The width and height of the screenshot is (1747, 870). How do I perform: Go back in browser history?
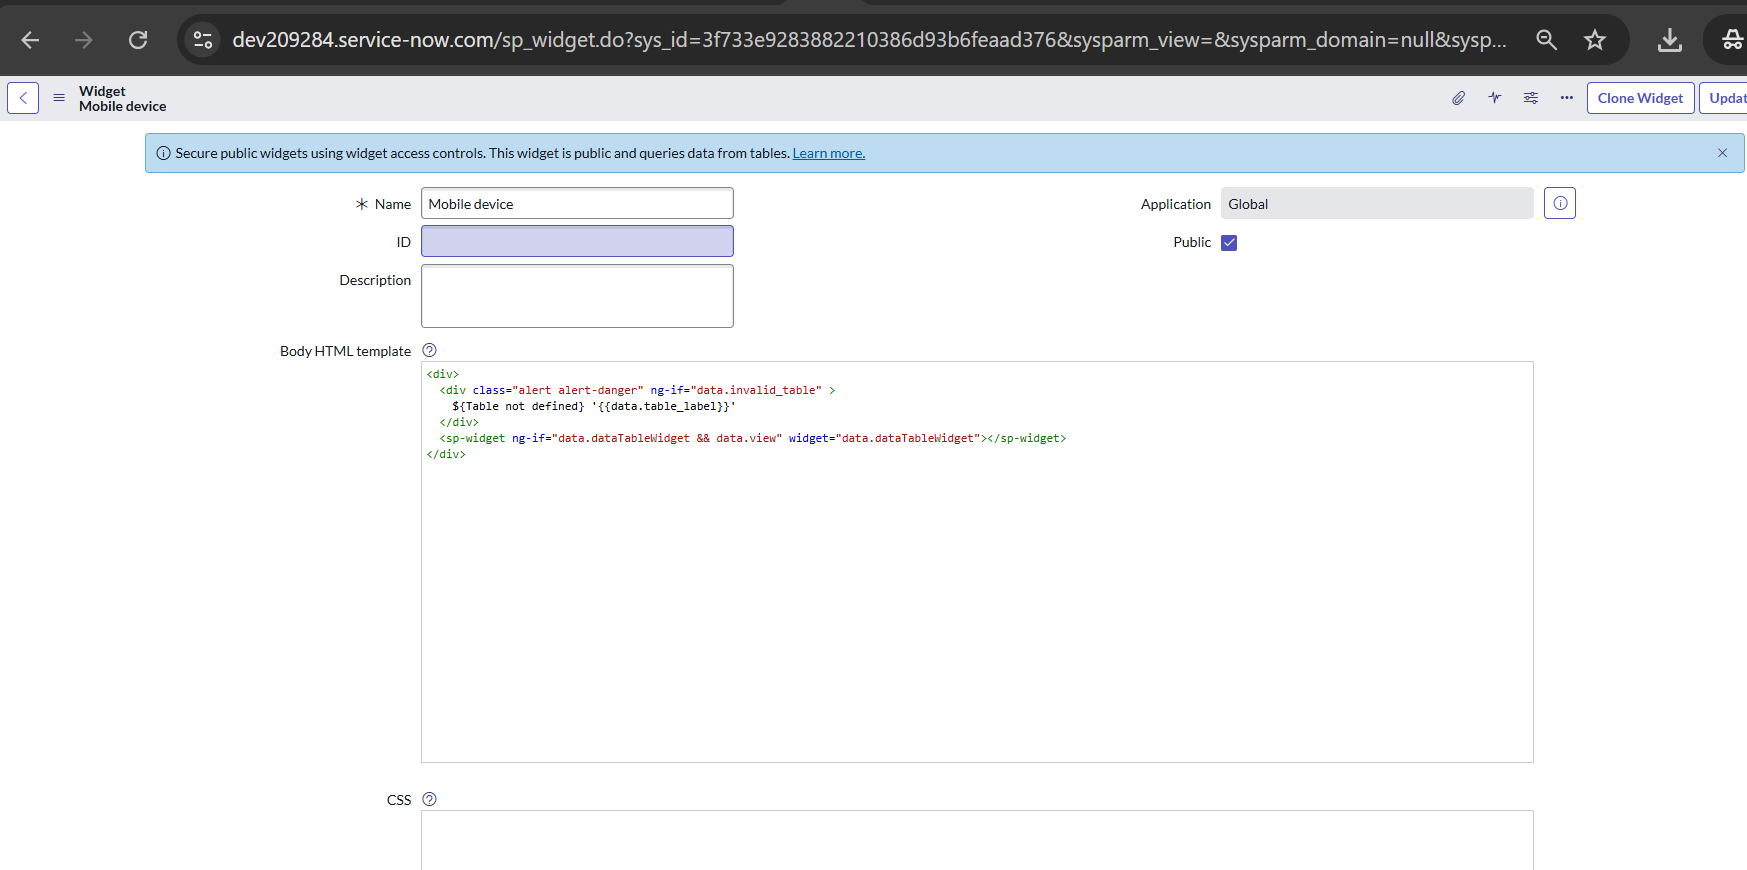(x=30, y=40)
